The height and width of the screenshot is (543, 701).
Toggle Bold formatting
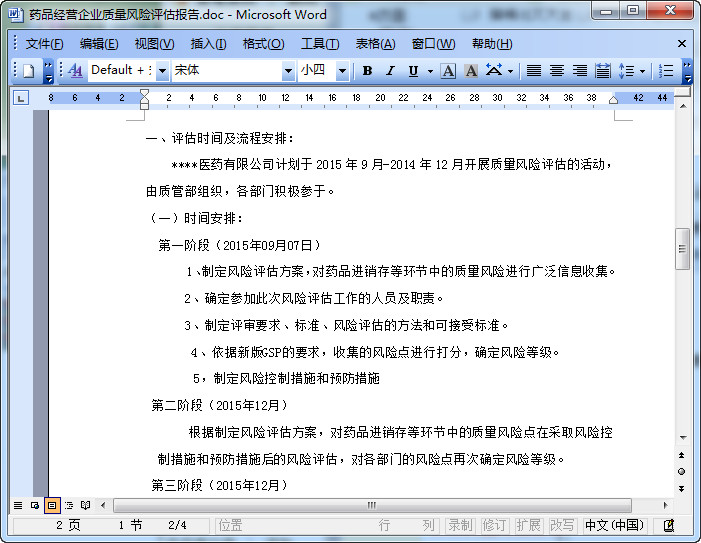tap(367, 71)
